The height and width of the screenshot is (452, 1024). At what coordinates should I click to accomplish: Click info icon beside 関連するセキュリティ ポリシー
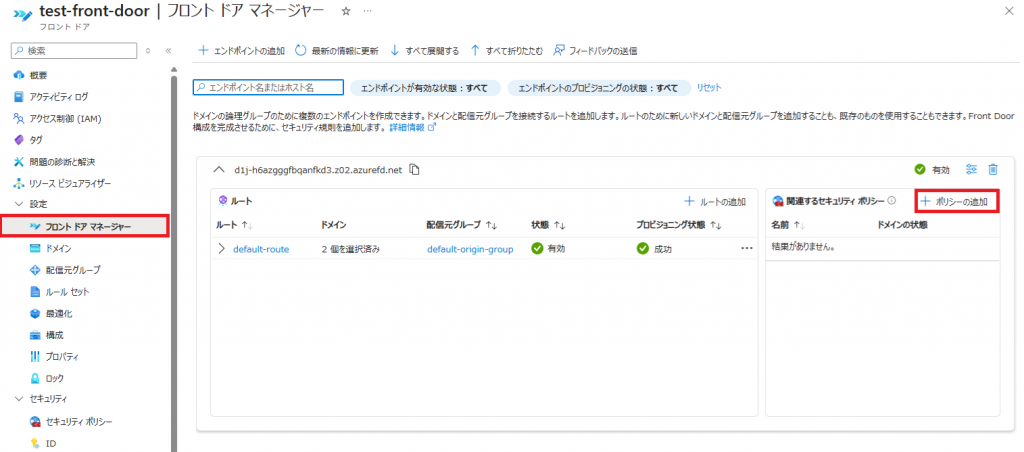click(891, 201)
